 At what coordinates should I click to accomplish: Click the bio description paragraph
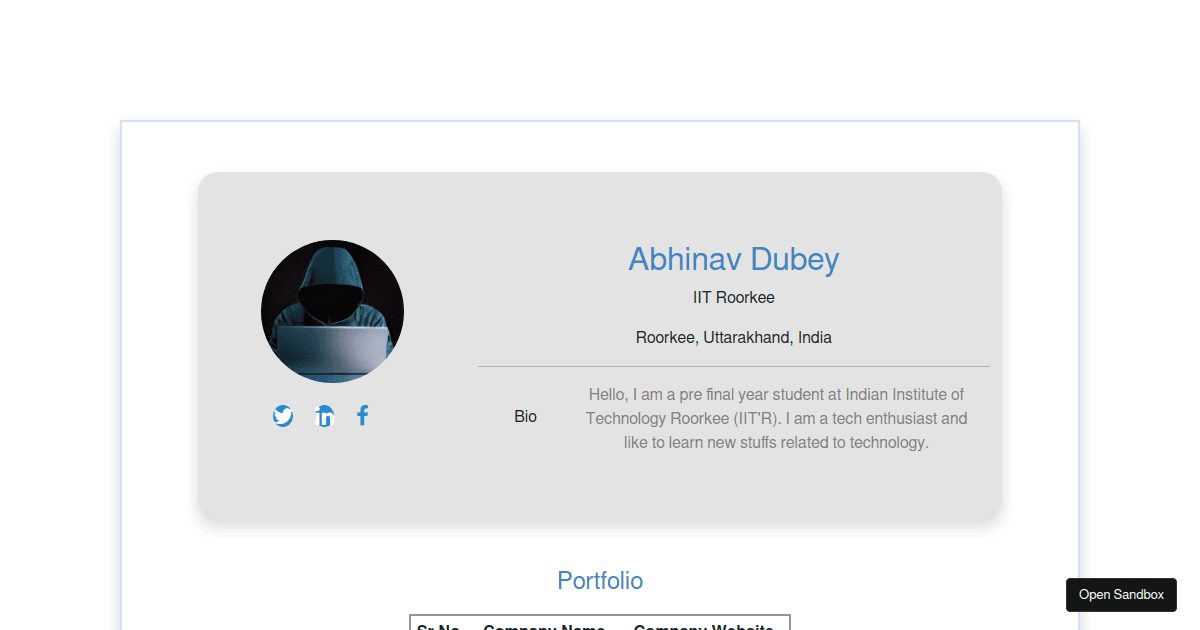click(775, 418)
